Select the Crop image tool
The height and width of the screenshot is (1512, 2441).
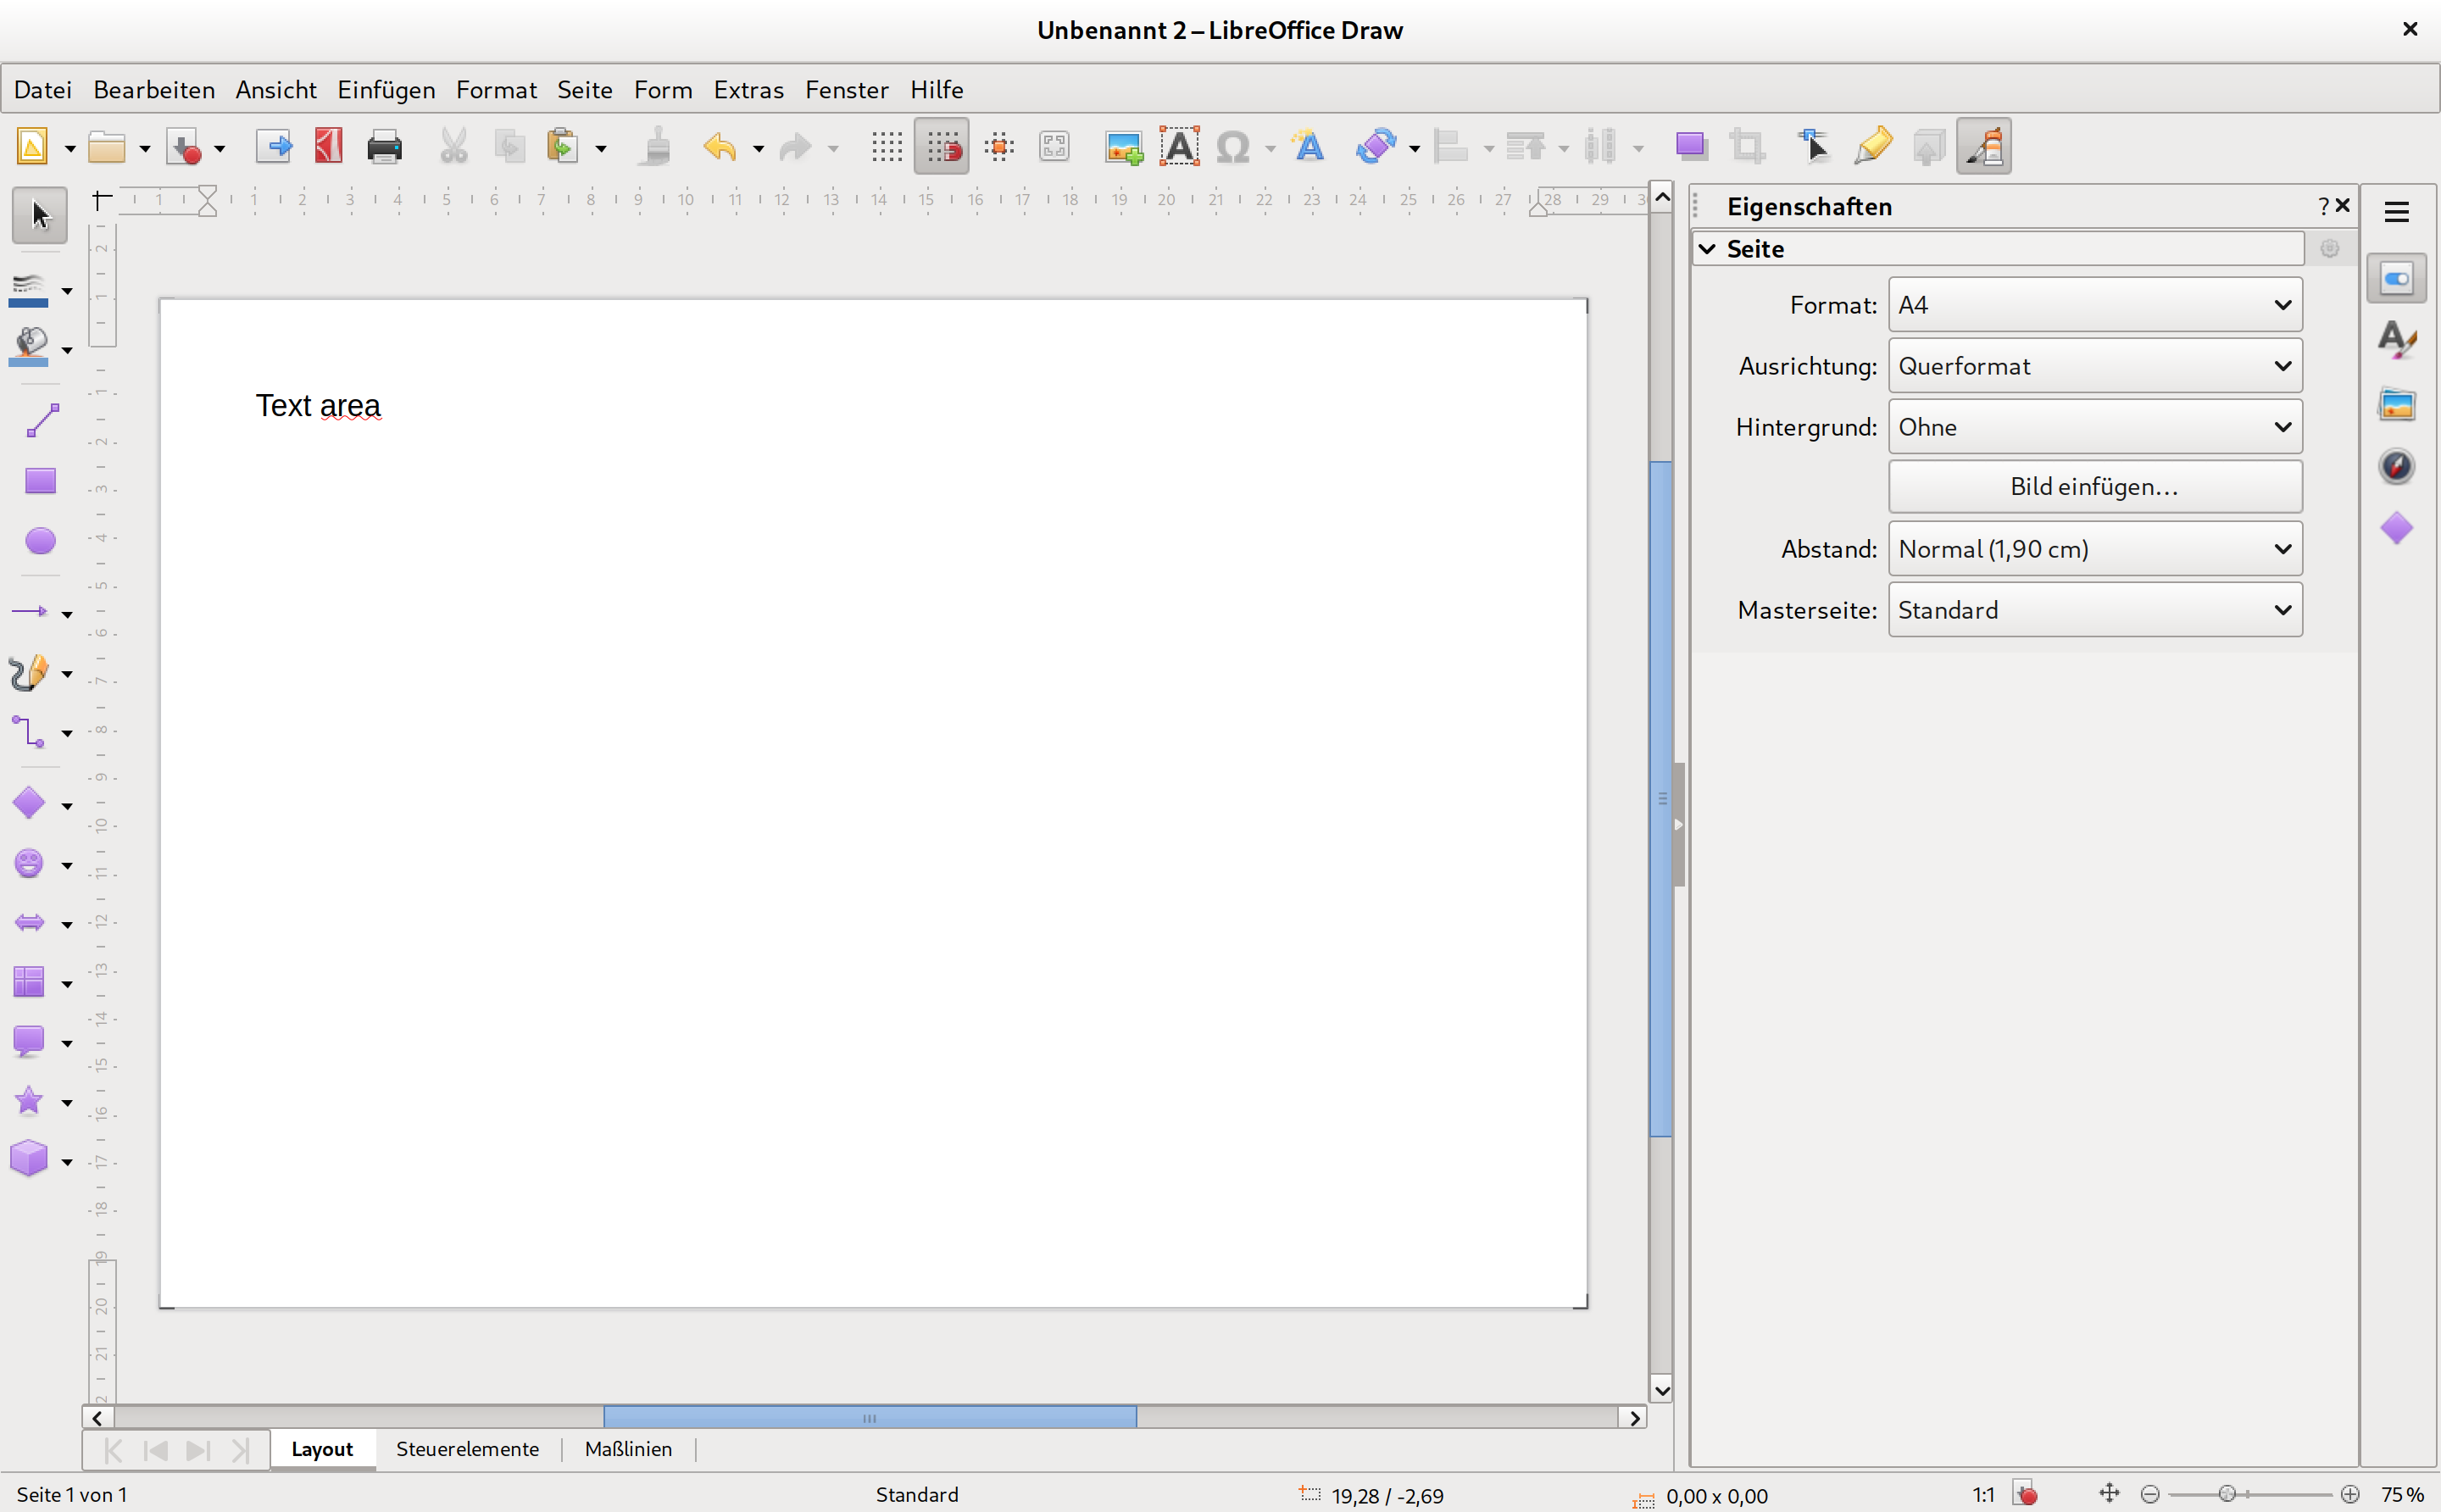coord(1747,147)
